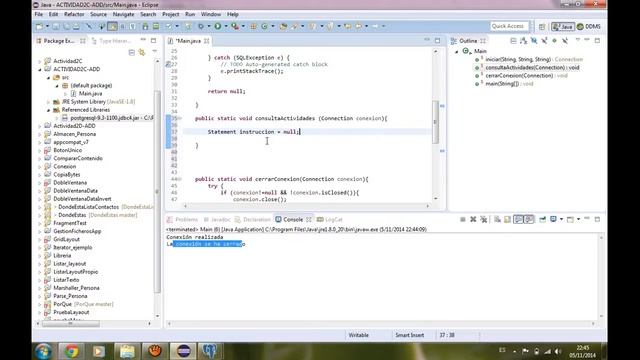This screenshot has height=360, width=640.
Task: Collapse Referenced Libraries node
Action: 49,110
